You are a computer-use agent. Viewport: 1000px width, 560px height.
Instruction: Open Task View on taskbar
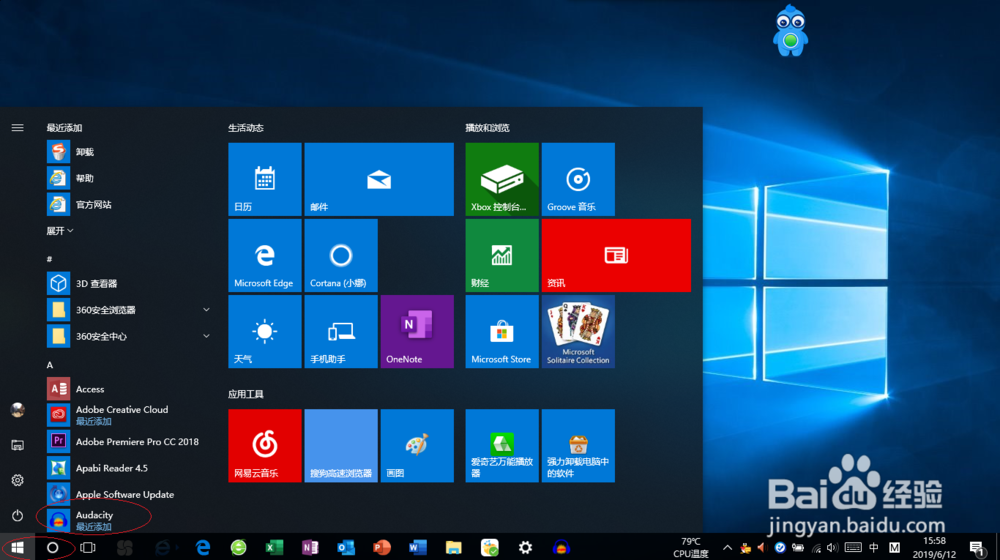tap(88, 547)
